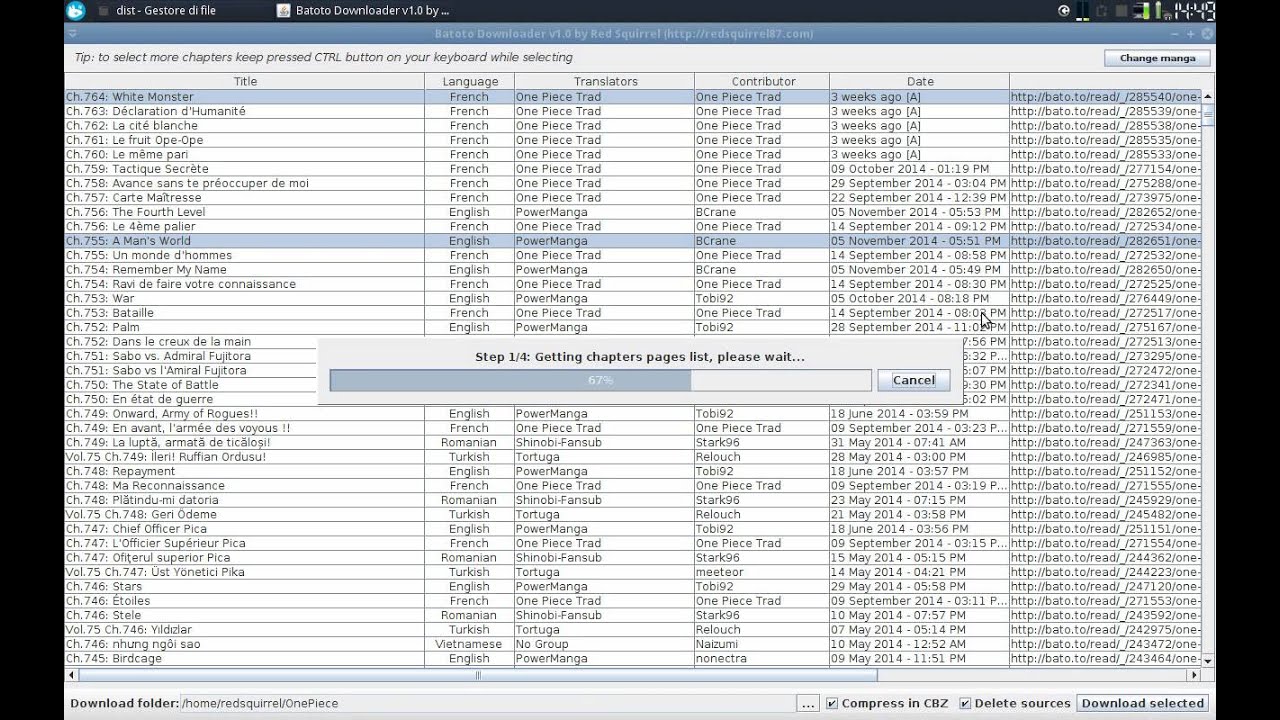
Task: Open the window menu arrow in titlebar
Action: 72,34
